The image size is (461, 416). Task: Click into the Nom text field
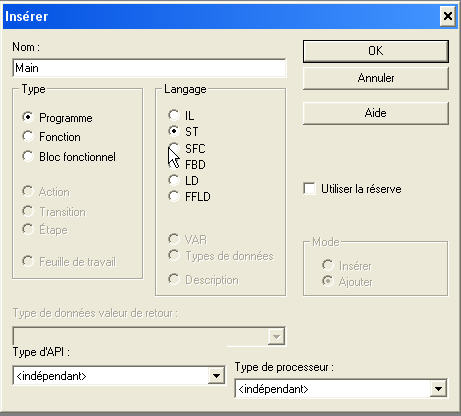149,68
